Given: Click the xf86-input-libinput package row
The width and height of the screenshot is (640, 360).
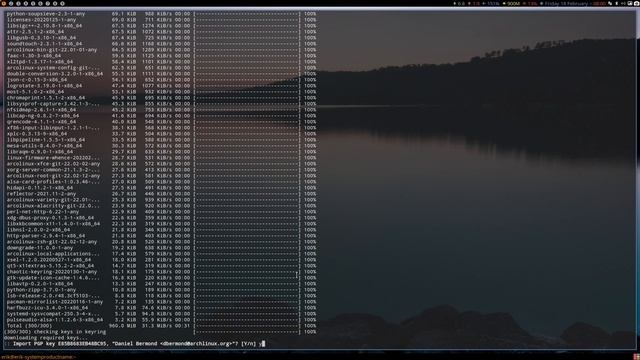Looking at the screenshot, I should (161, 128).
